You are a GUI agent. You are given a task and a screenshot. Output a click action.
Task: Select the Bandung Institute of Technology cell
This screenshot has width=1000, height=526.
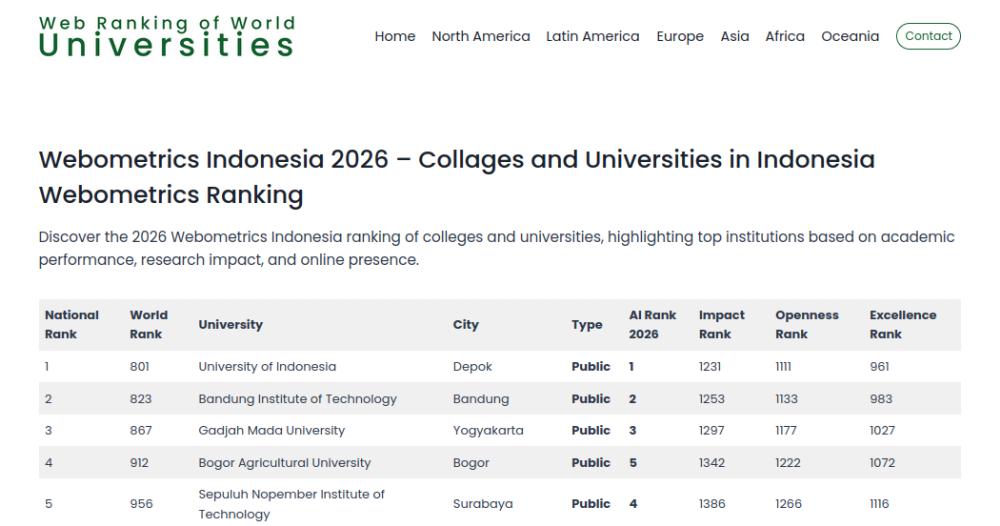click(297, 399)
